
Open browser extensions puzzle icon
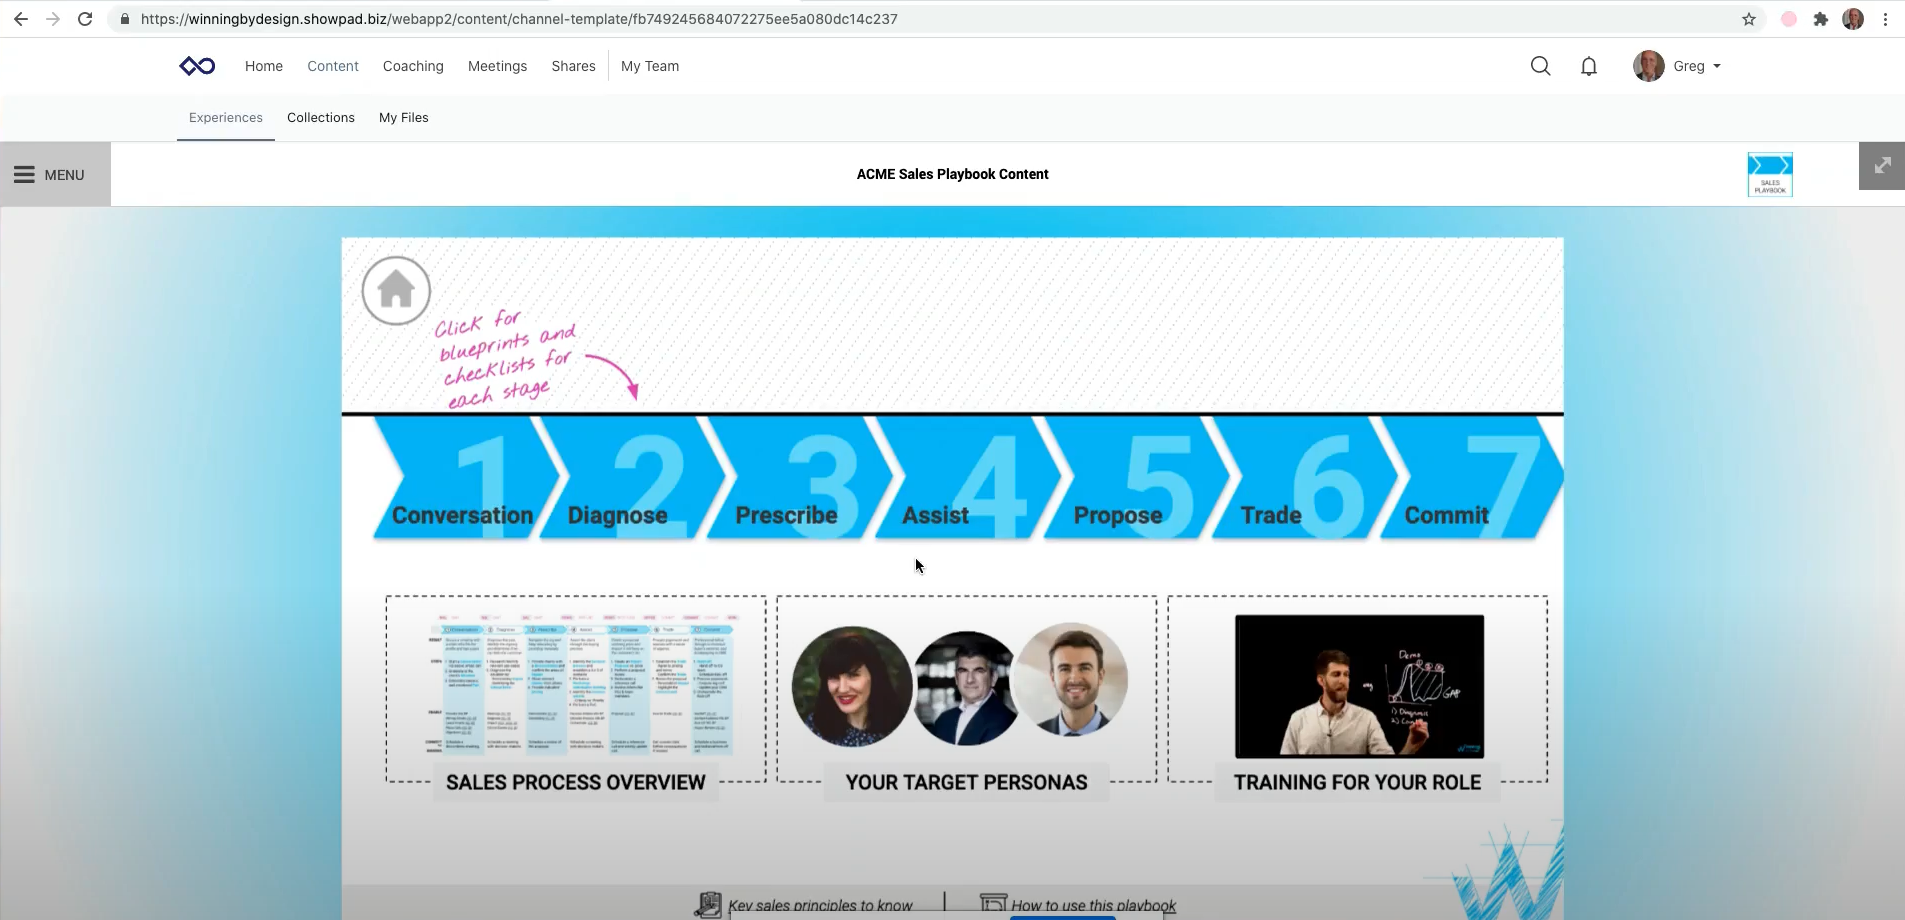[x=1820, y=19]
